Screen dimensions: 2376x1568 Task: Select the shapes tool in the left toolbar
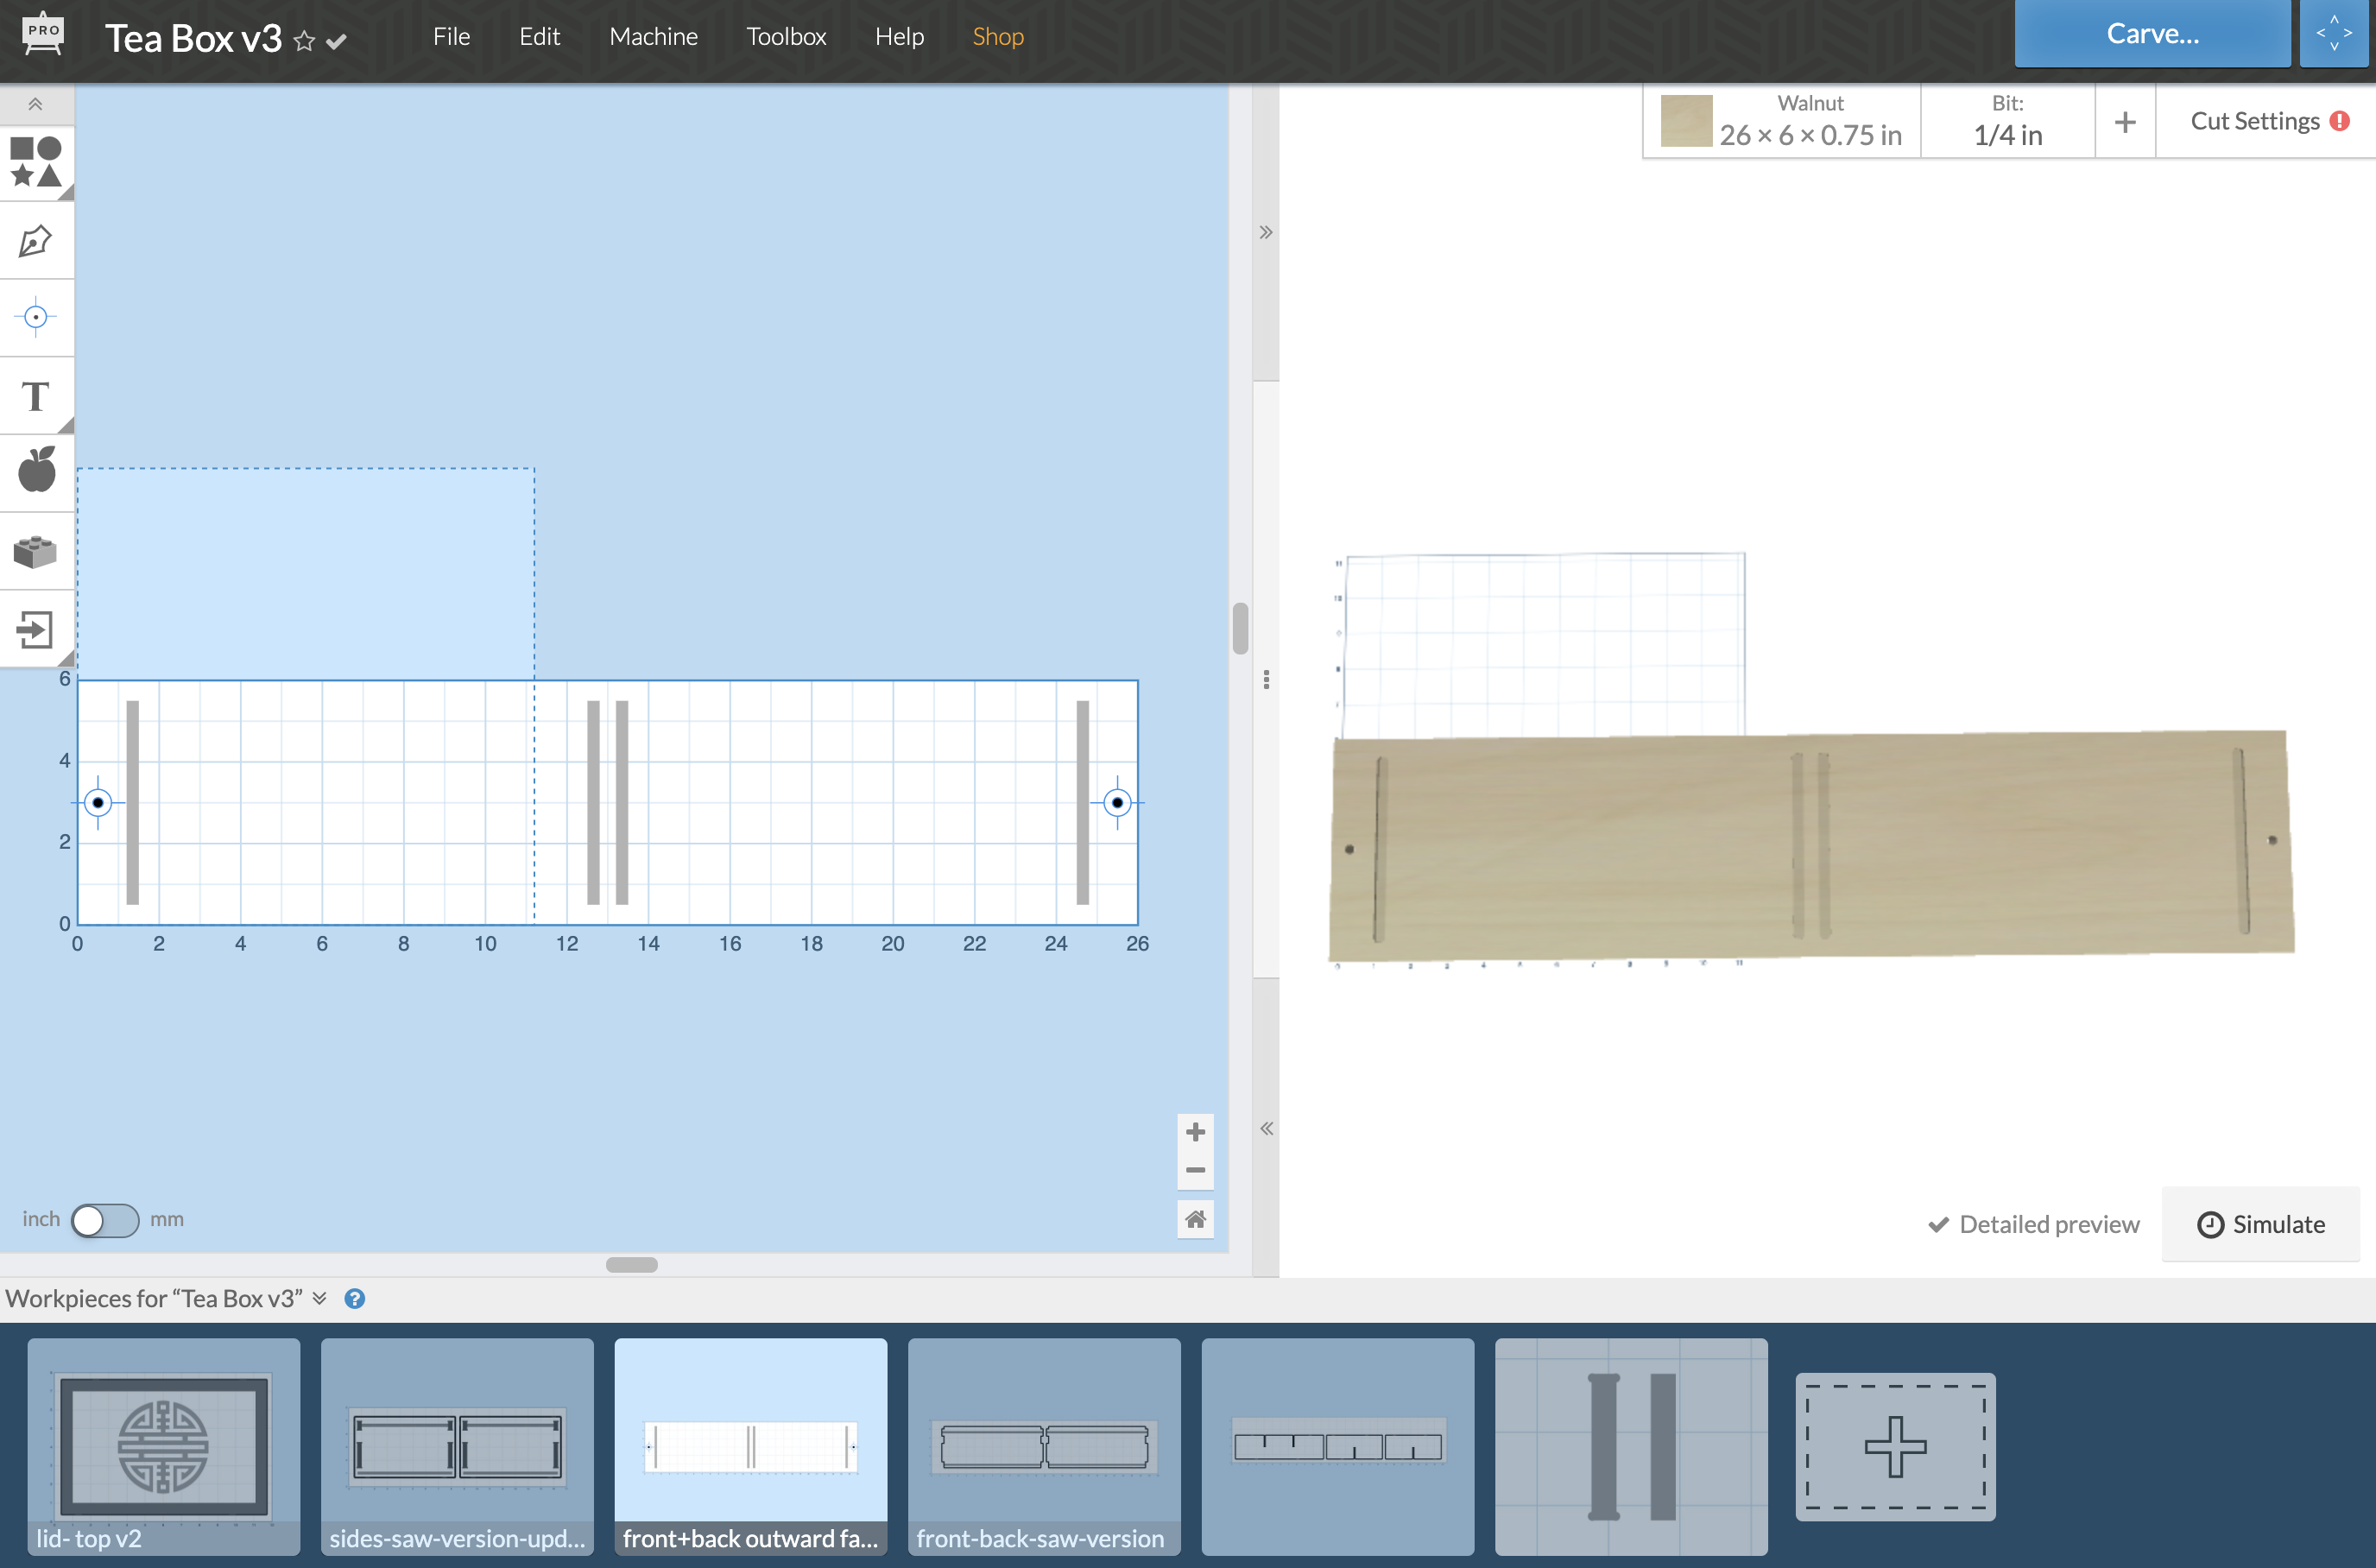36,163
